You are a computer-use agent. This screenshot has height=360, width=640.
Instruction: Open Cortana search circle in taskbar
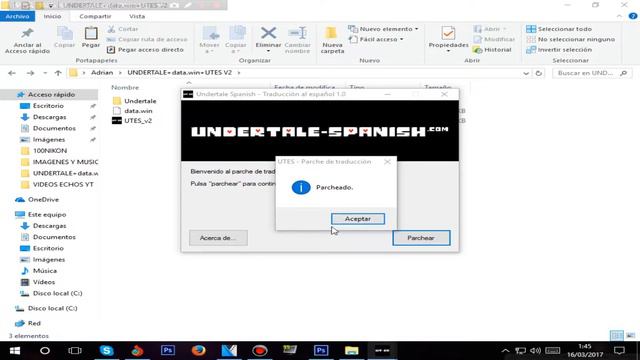(x=45, y=351)
